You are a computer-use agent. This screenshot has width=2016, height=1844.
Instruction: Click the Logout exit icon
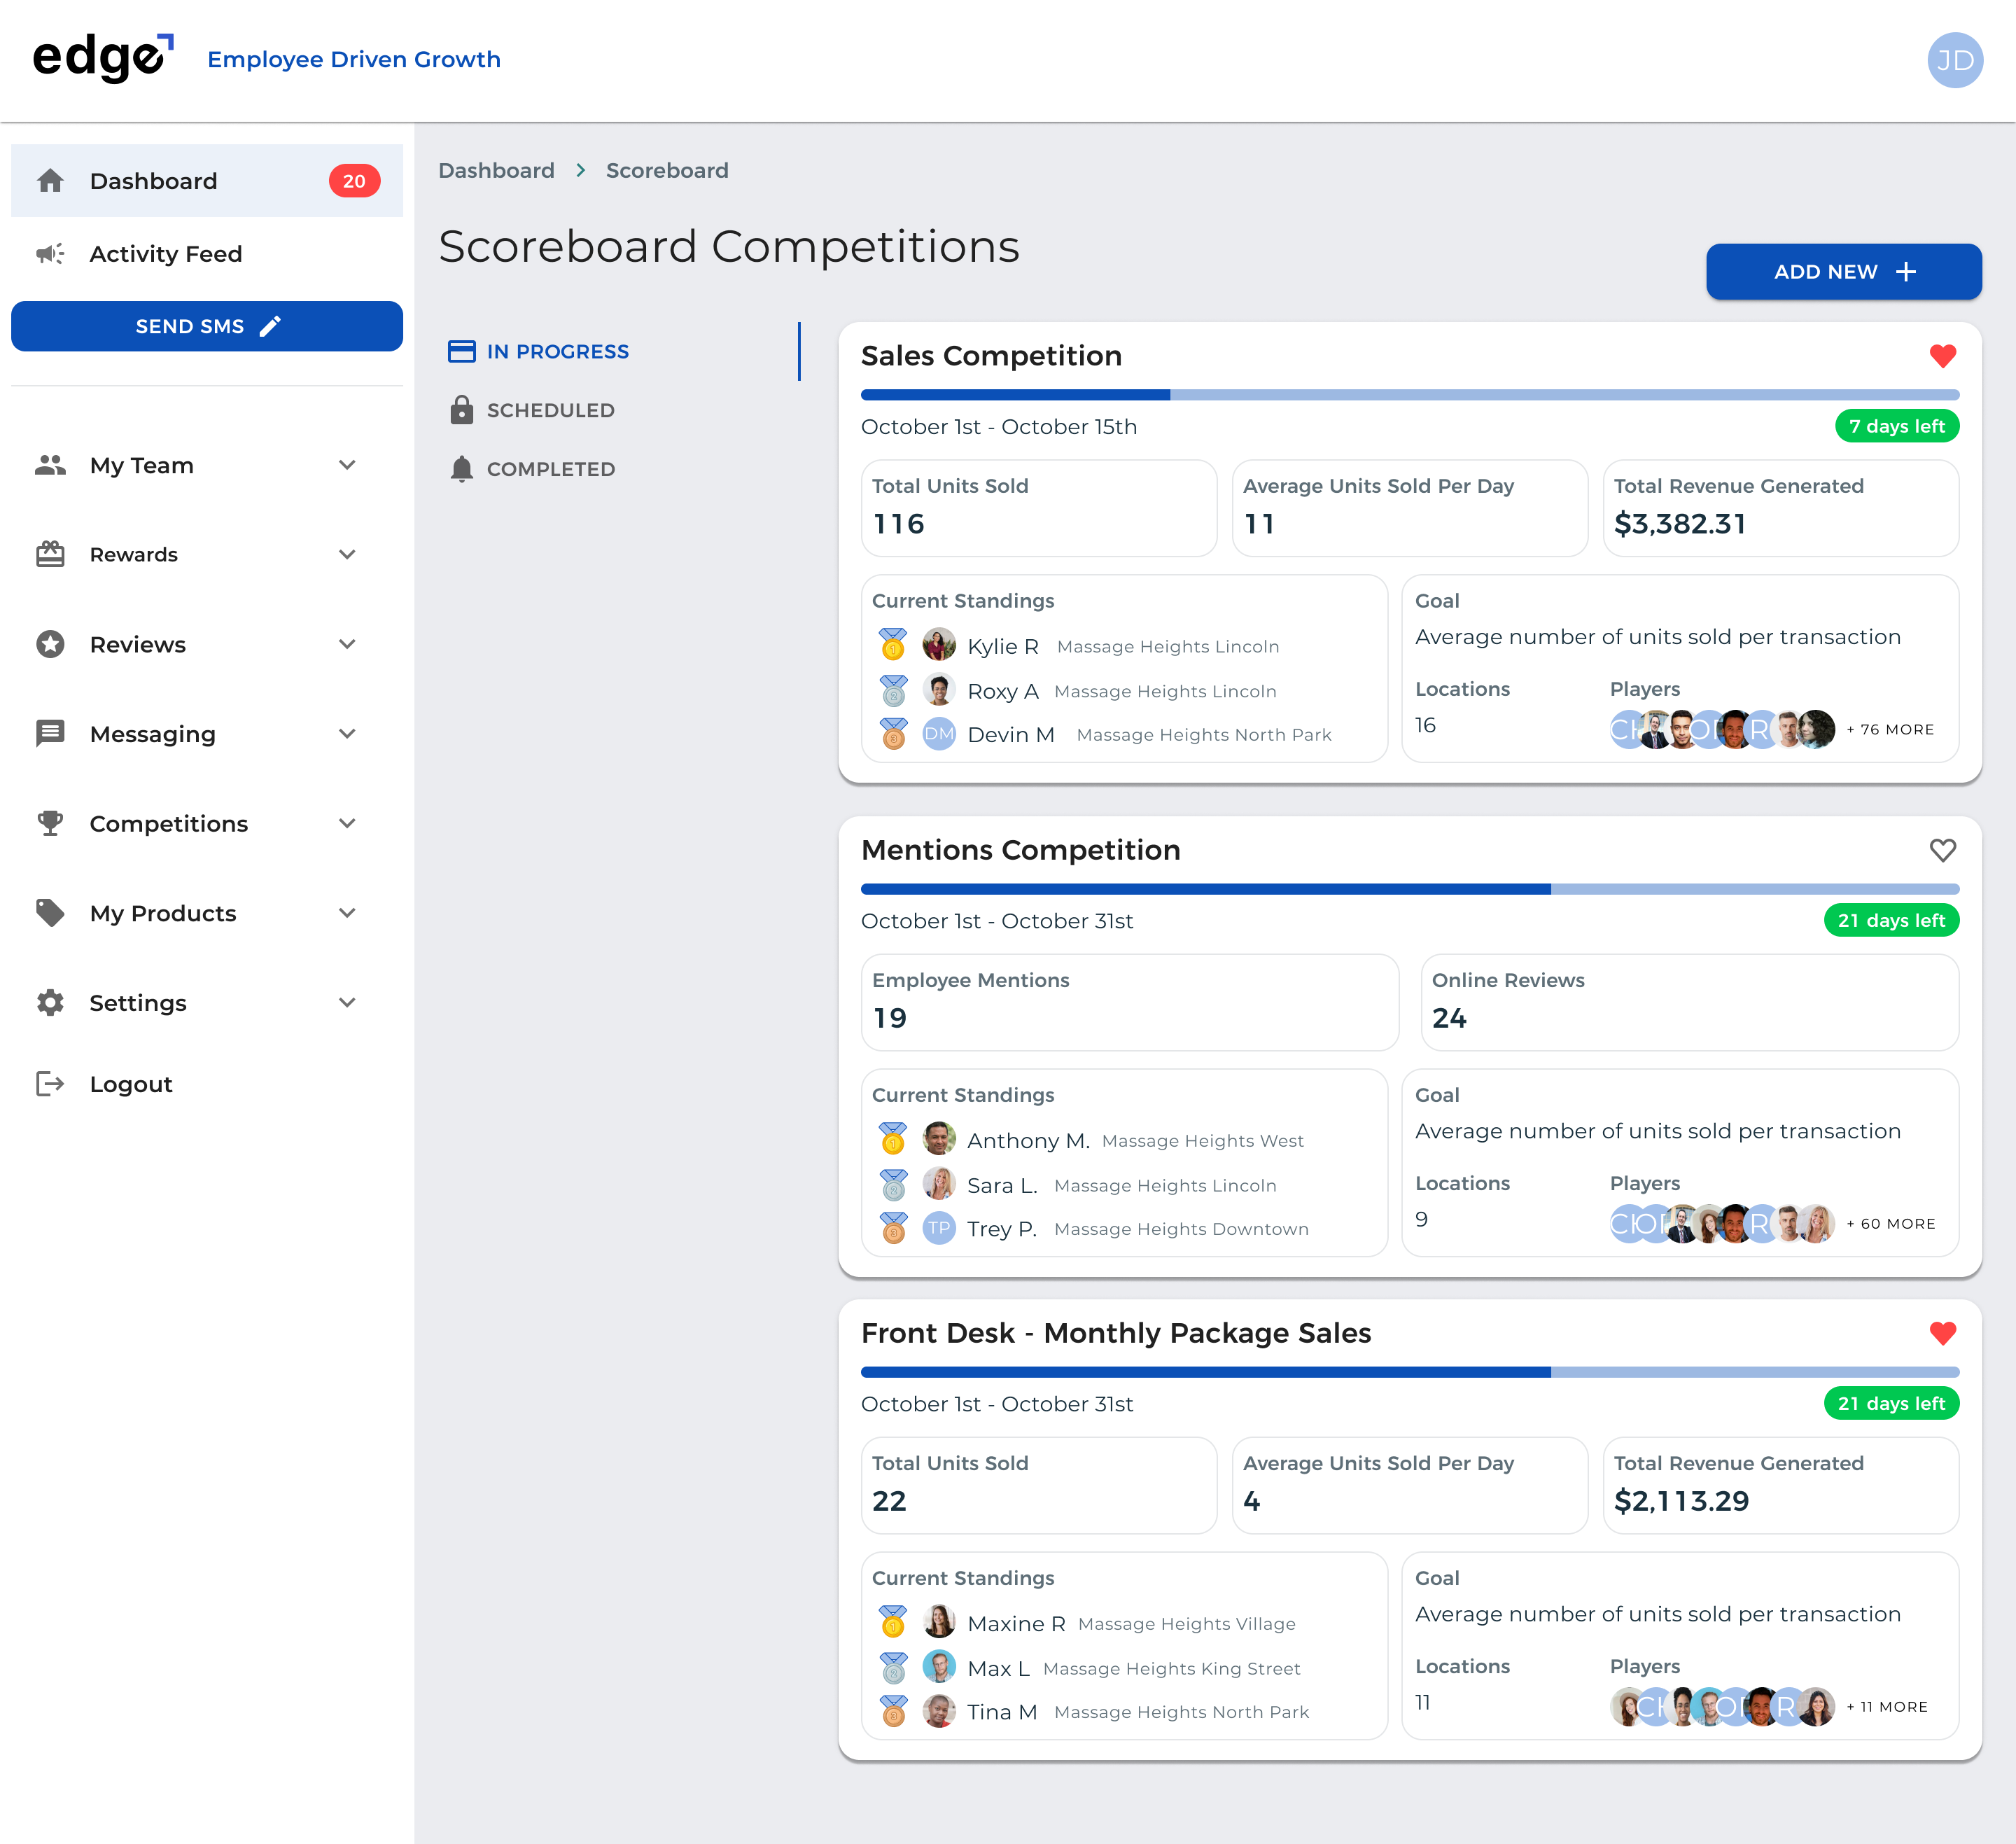(50, 1084)
